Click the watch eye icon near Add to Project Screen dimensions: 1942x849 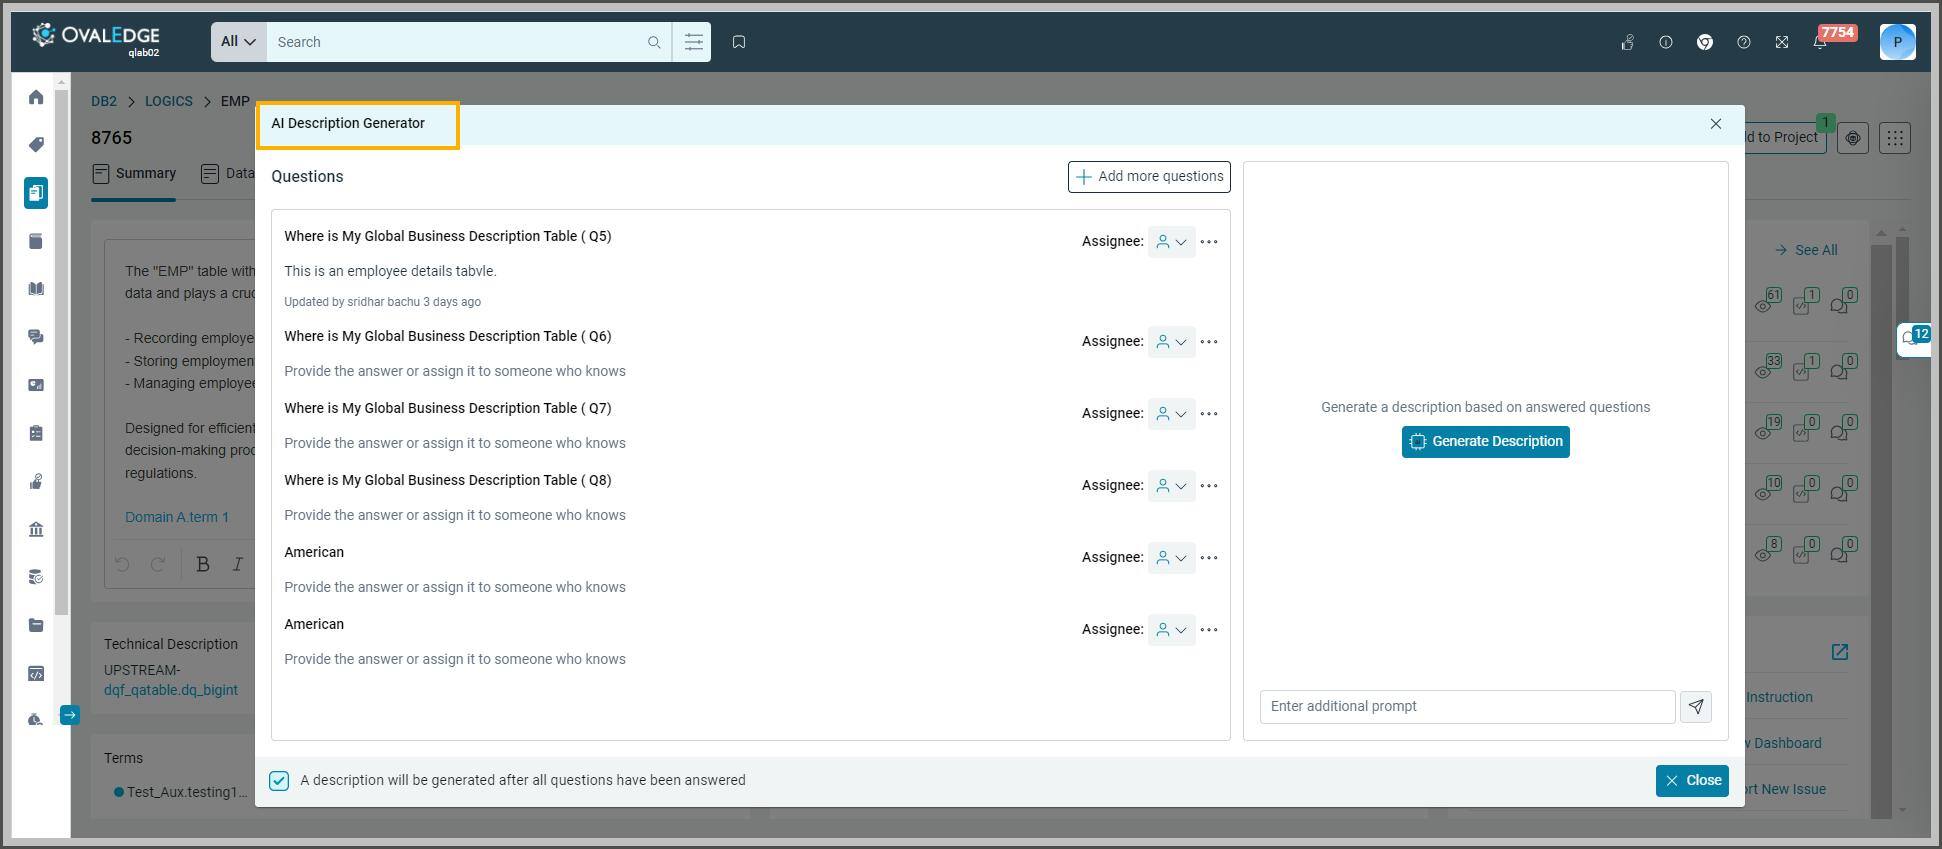coord(1853,138)
